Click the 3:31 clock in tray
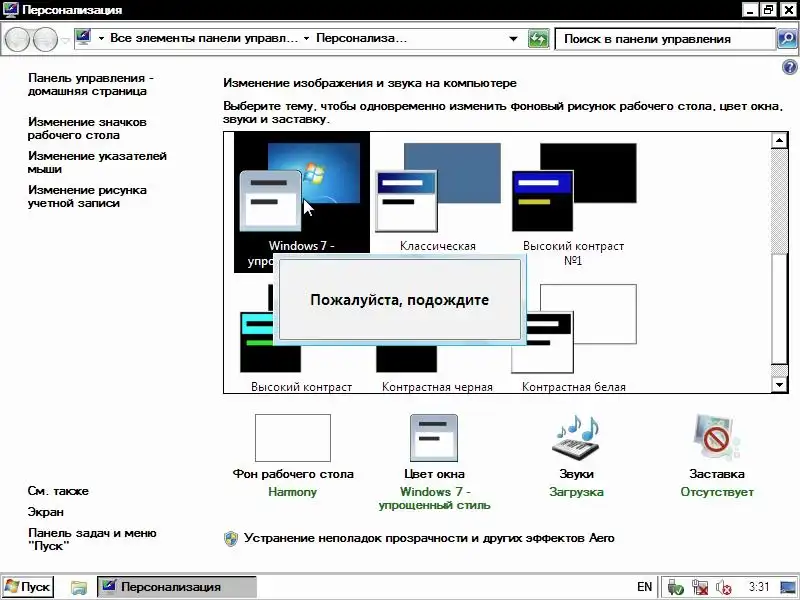Screen dimensions: 800x600 [x=759, y=587]
